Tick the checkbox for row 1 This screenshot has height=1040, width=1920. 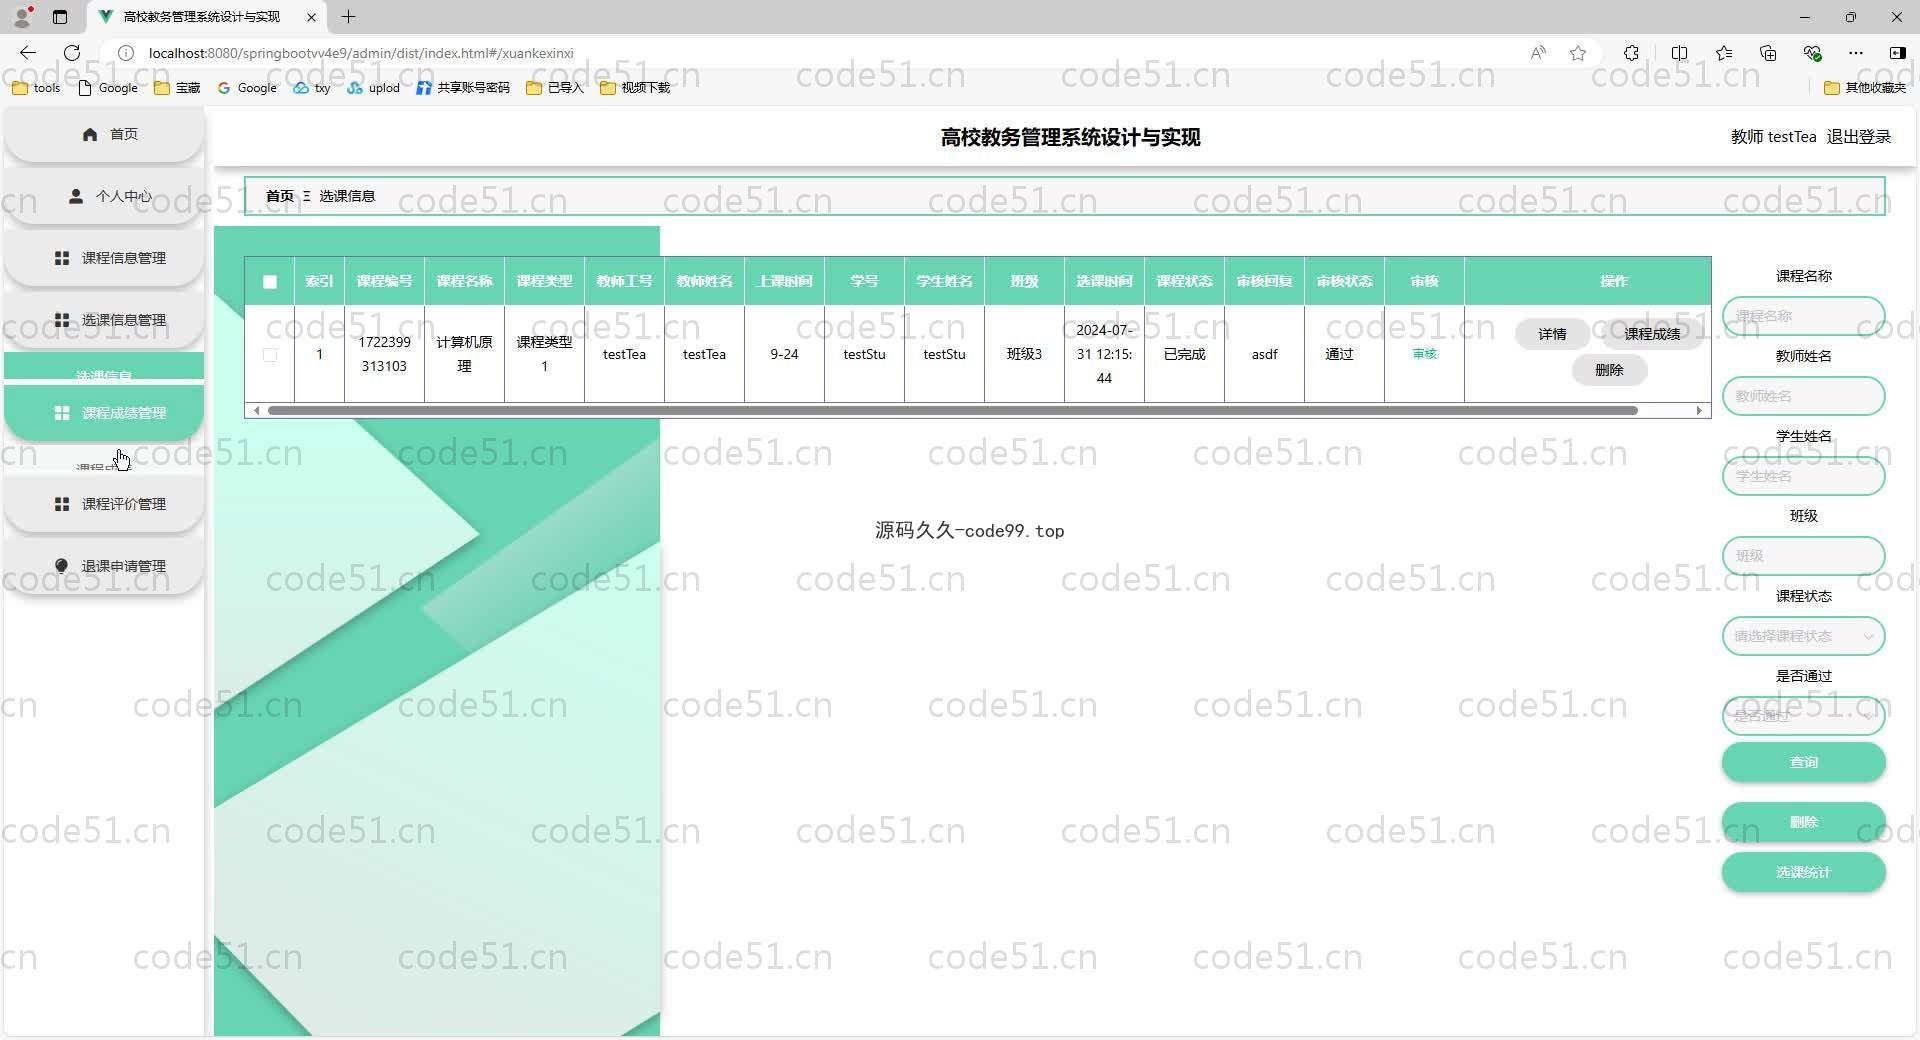tap(270, 355)
